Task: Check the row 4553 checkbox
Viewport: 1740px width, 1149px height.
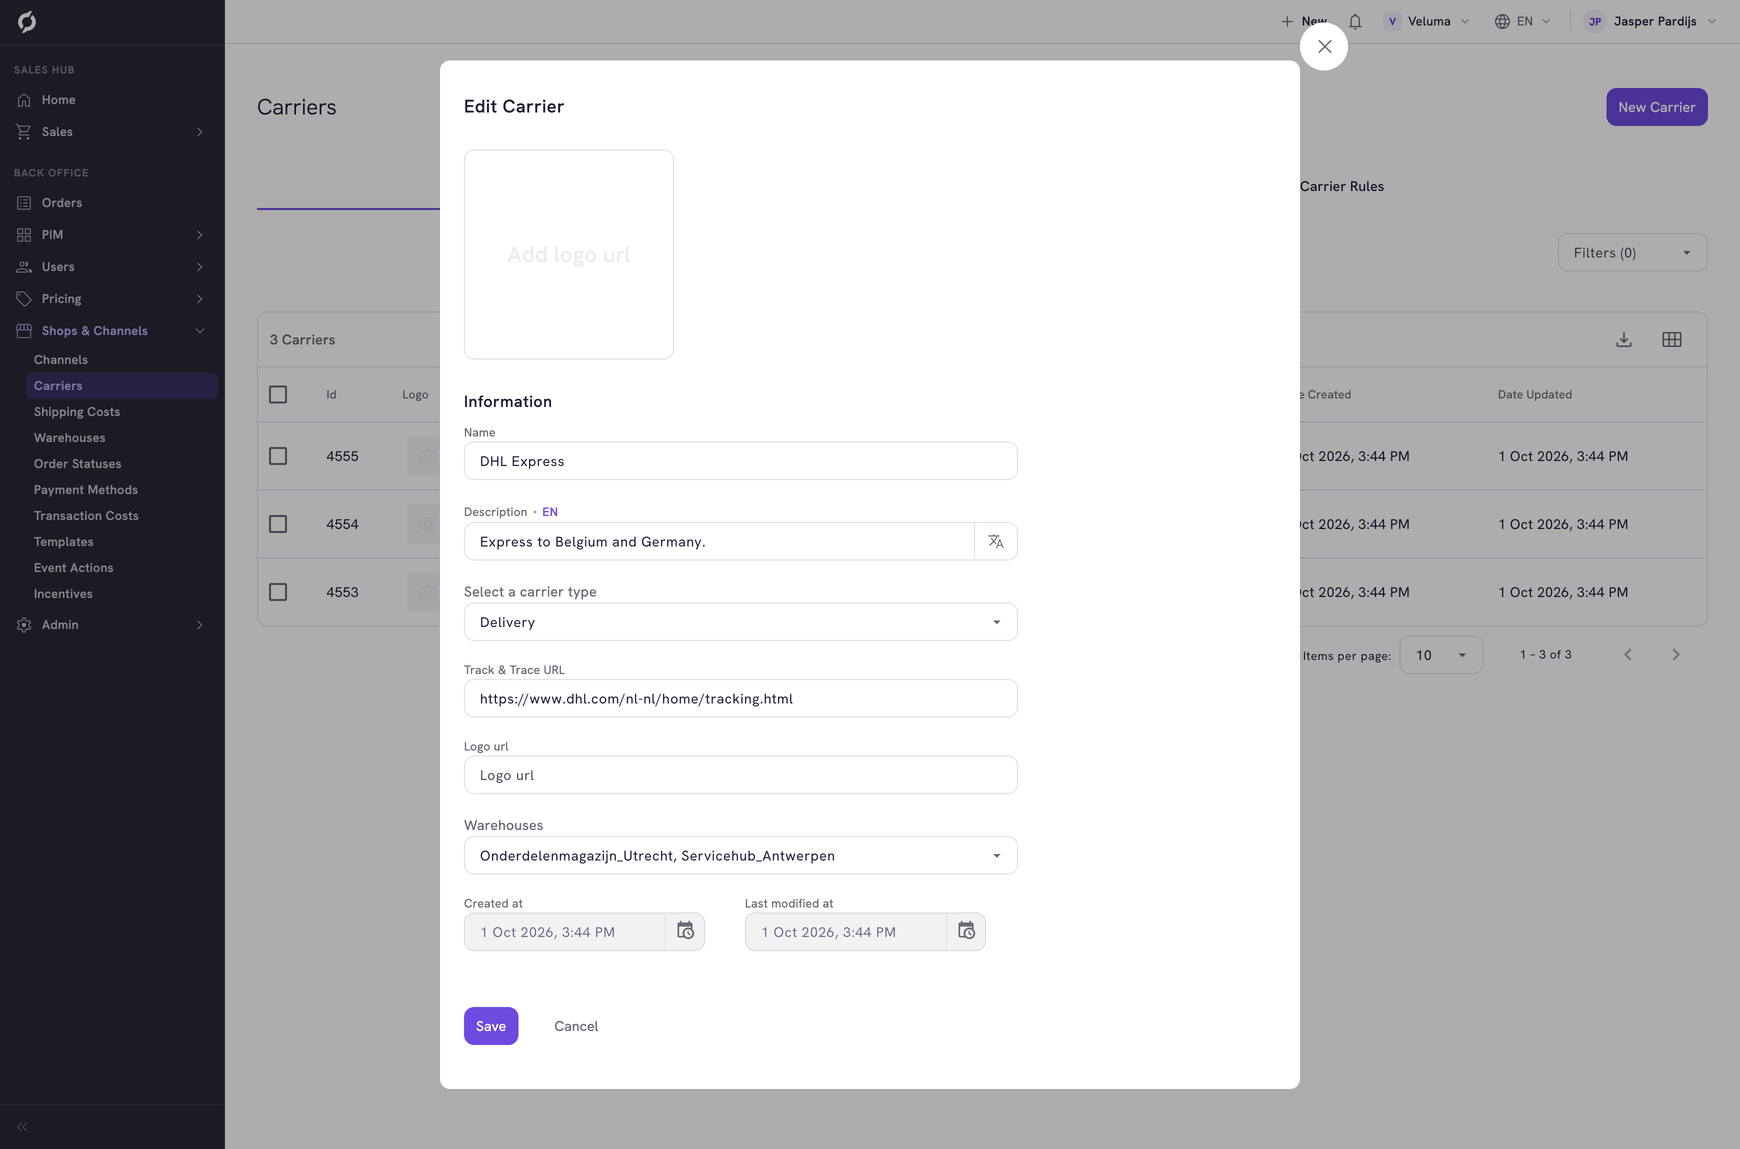Action: tap(278, 592)
